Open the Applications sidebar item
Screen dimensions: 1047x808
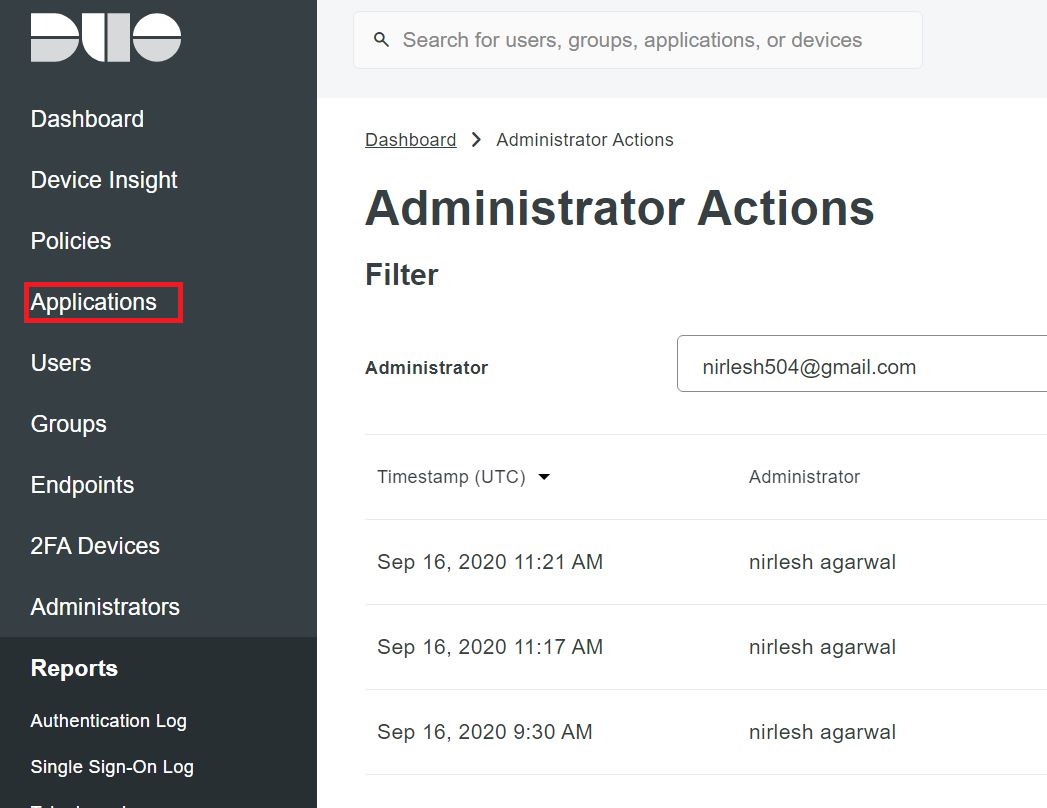pos(94,302)
